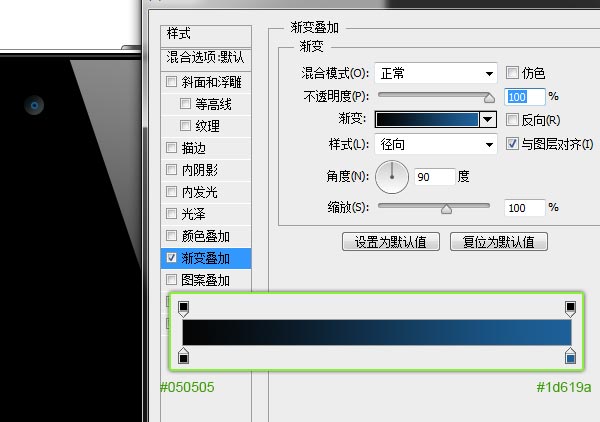Click the 缩放 scale slider thumb

[446, 209]
